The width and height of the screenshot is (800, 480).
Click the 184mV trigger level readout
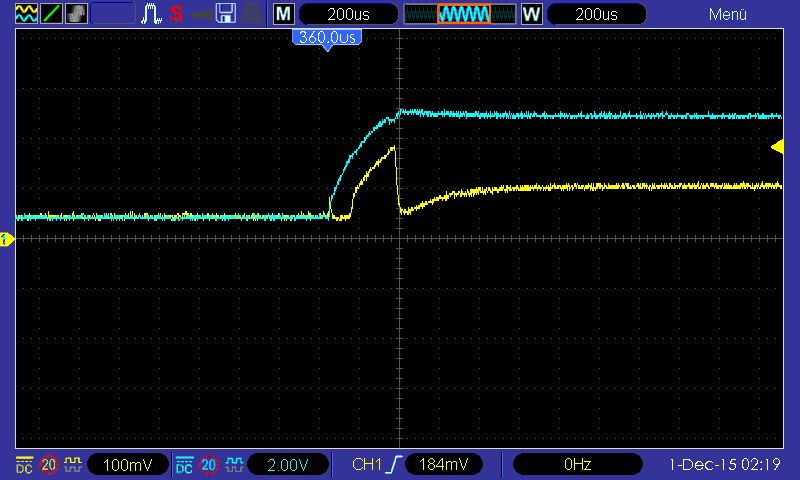point(441,464)
